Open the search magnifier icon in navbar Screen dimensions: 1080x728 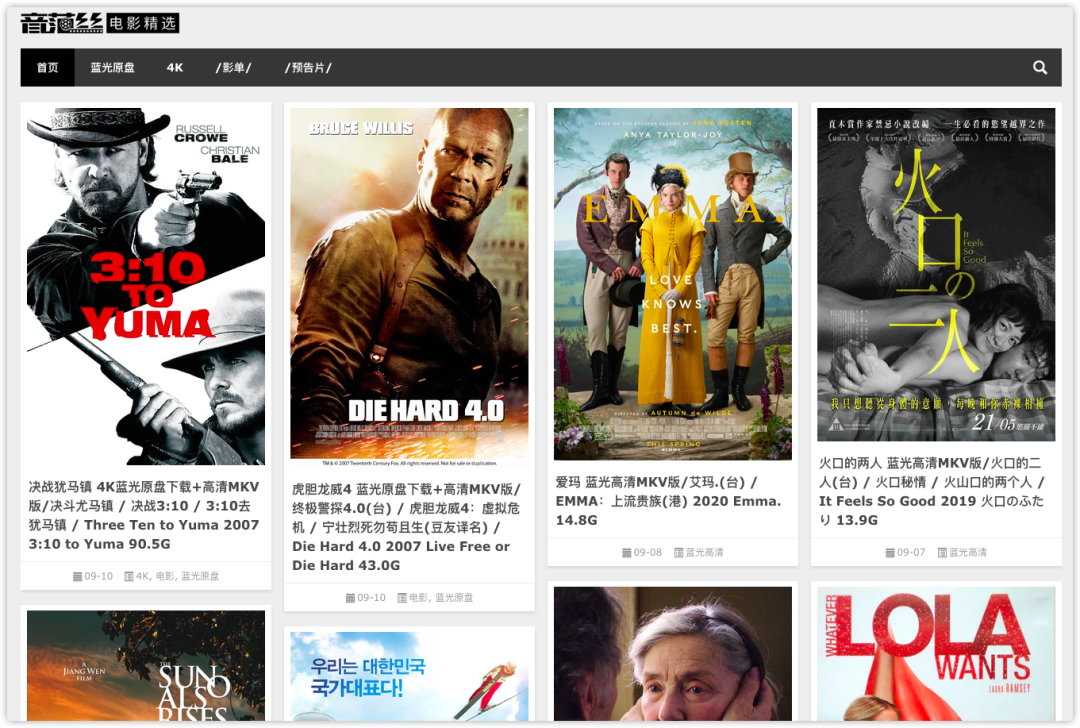pos(1039,67)
